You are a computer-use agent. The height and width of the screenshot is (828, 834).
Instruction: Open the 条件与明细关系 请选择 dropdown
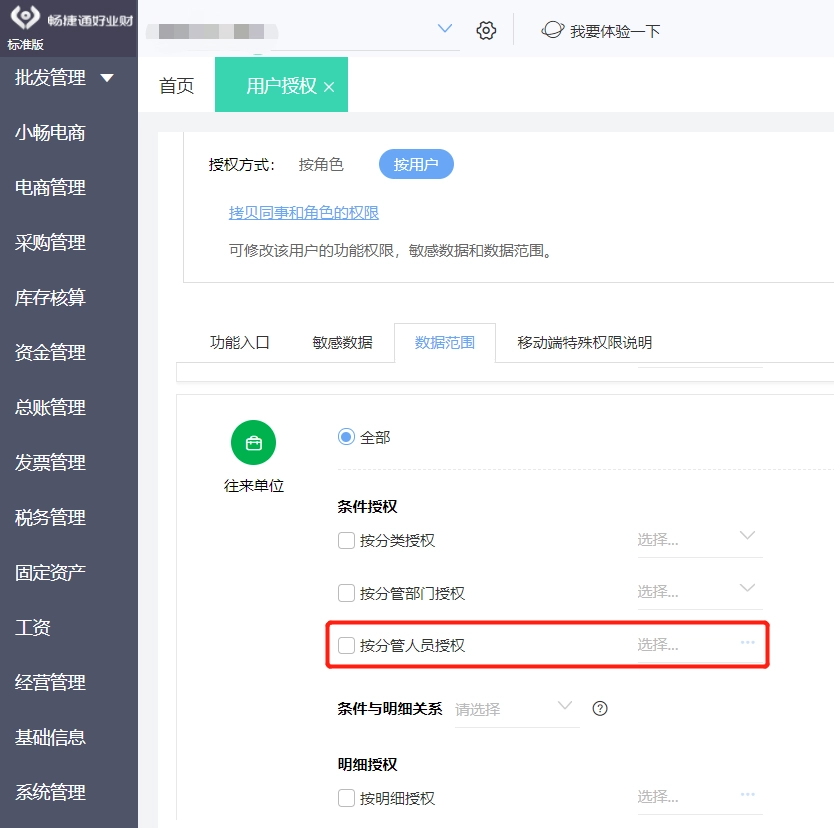517,709
